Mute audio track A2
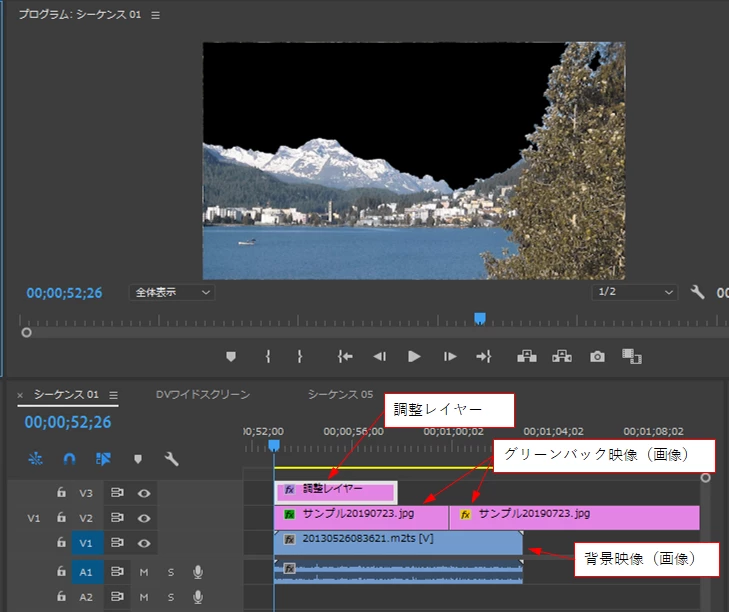 tap(144, 597)
